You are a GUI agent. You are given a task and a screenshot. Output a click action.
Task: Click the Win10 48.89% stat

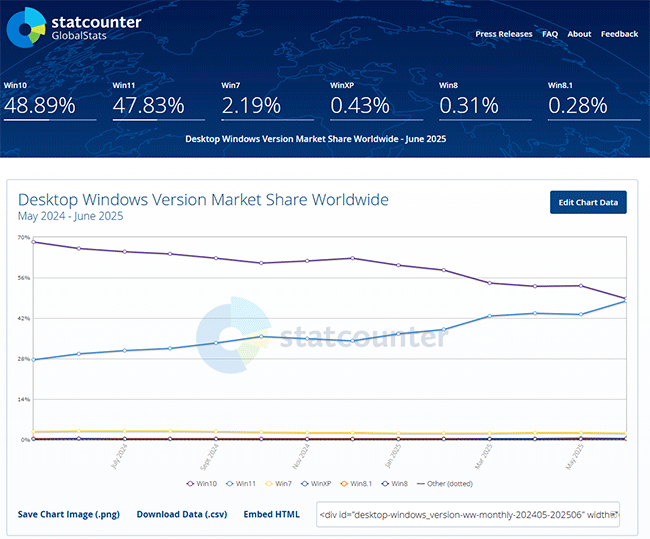click(50, 101)
